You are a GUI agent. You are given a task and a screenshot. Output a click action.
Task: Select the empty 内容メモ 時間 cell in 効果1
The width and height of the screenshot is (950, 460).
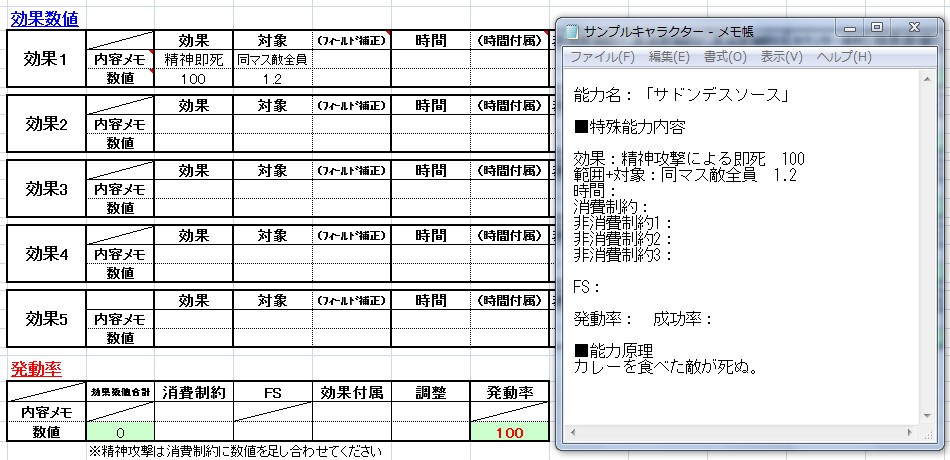point(430,60)
